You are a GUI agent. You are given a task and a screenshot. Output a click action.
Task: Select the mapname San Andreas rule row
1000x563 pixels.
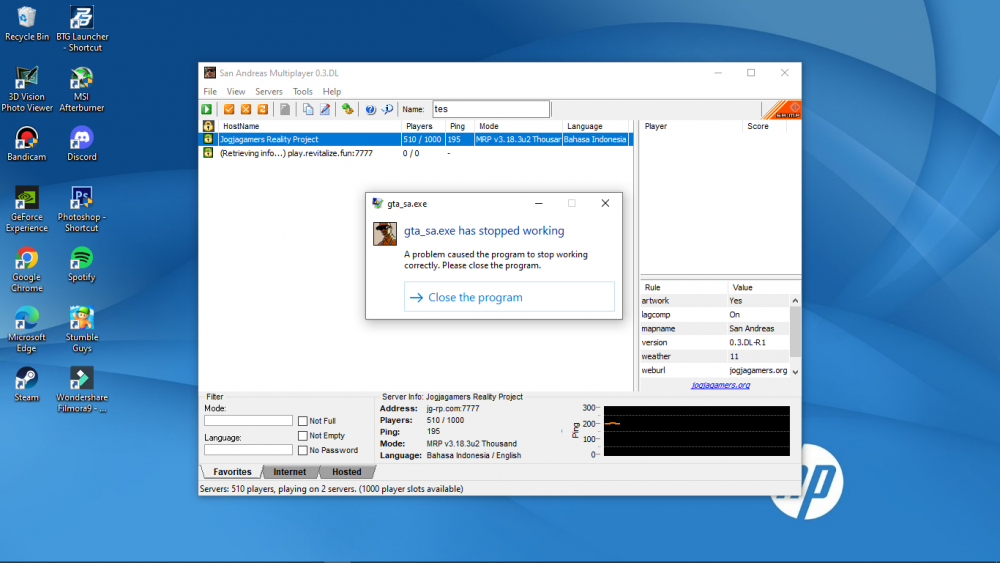715,329
